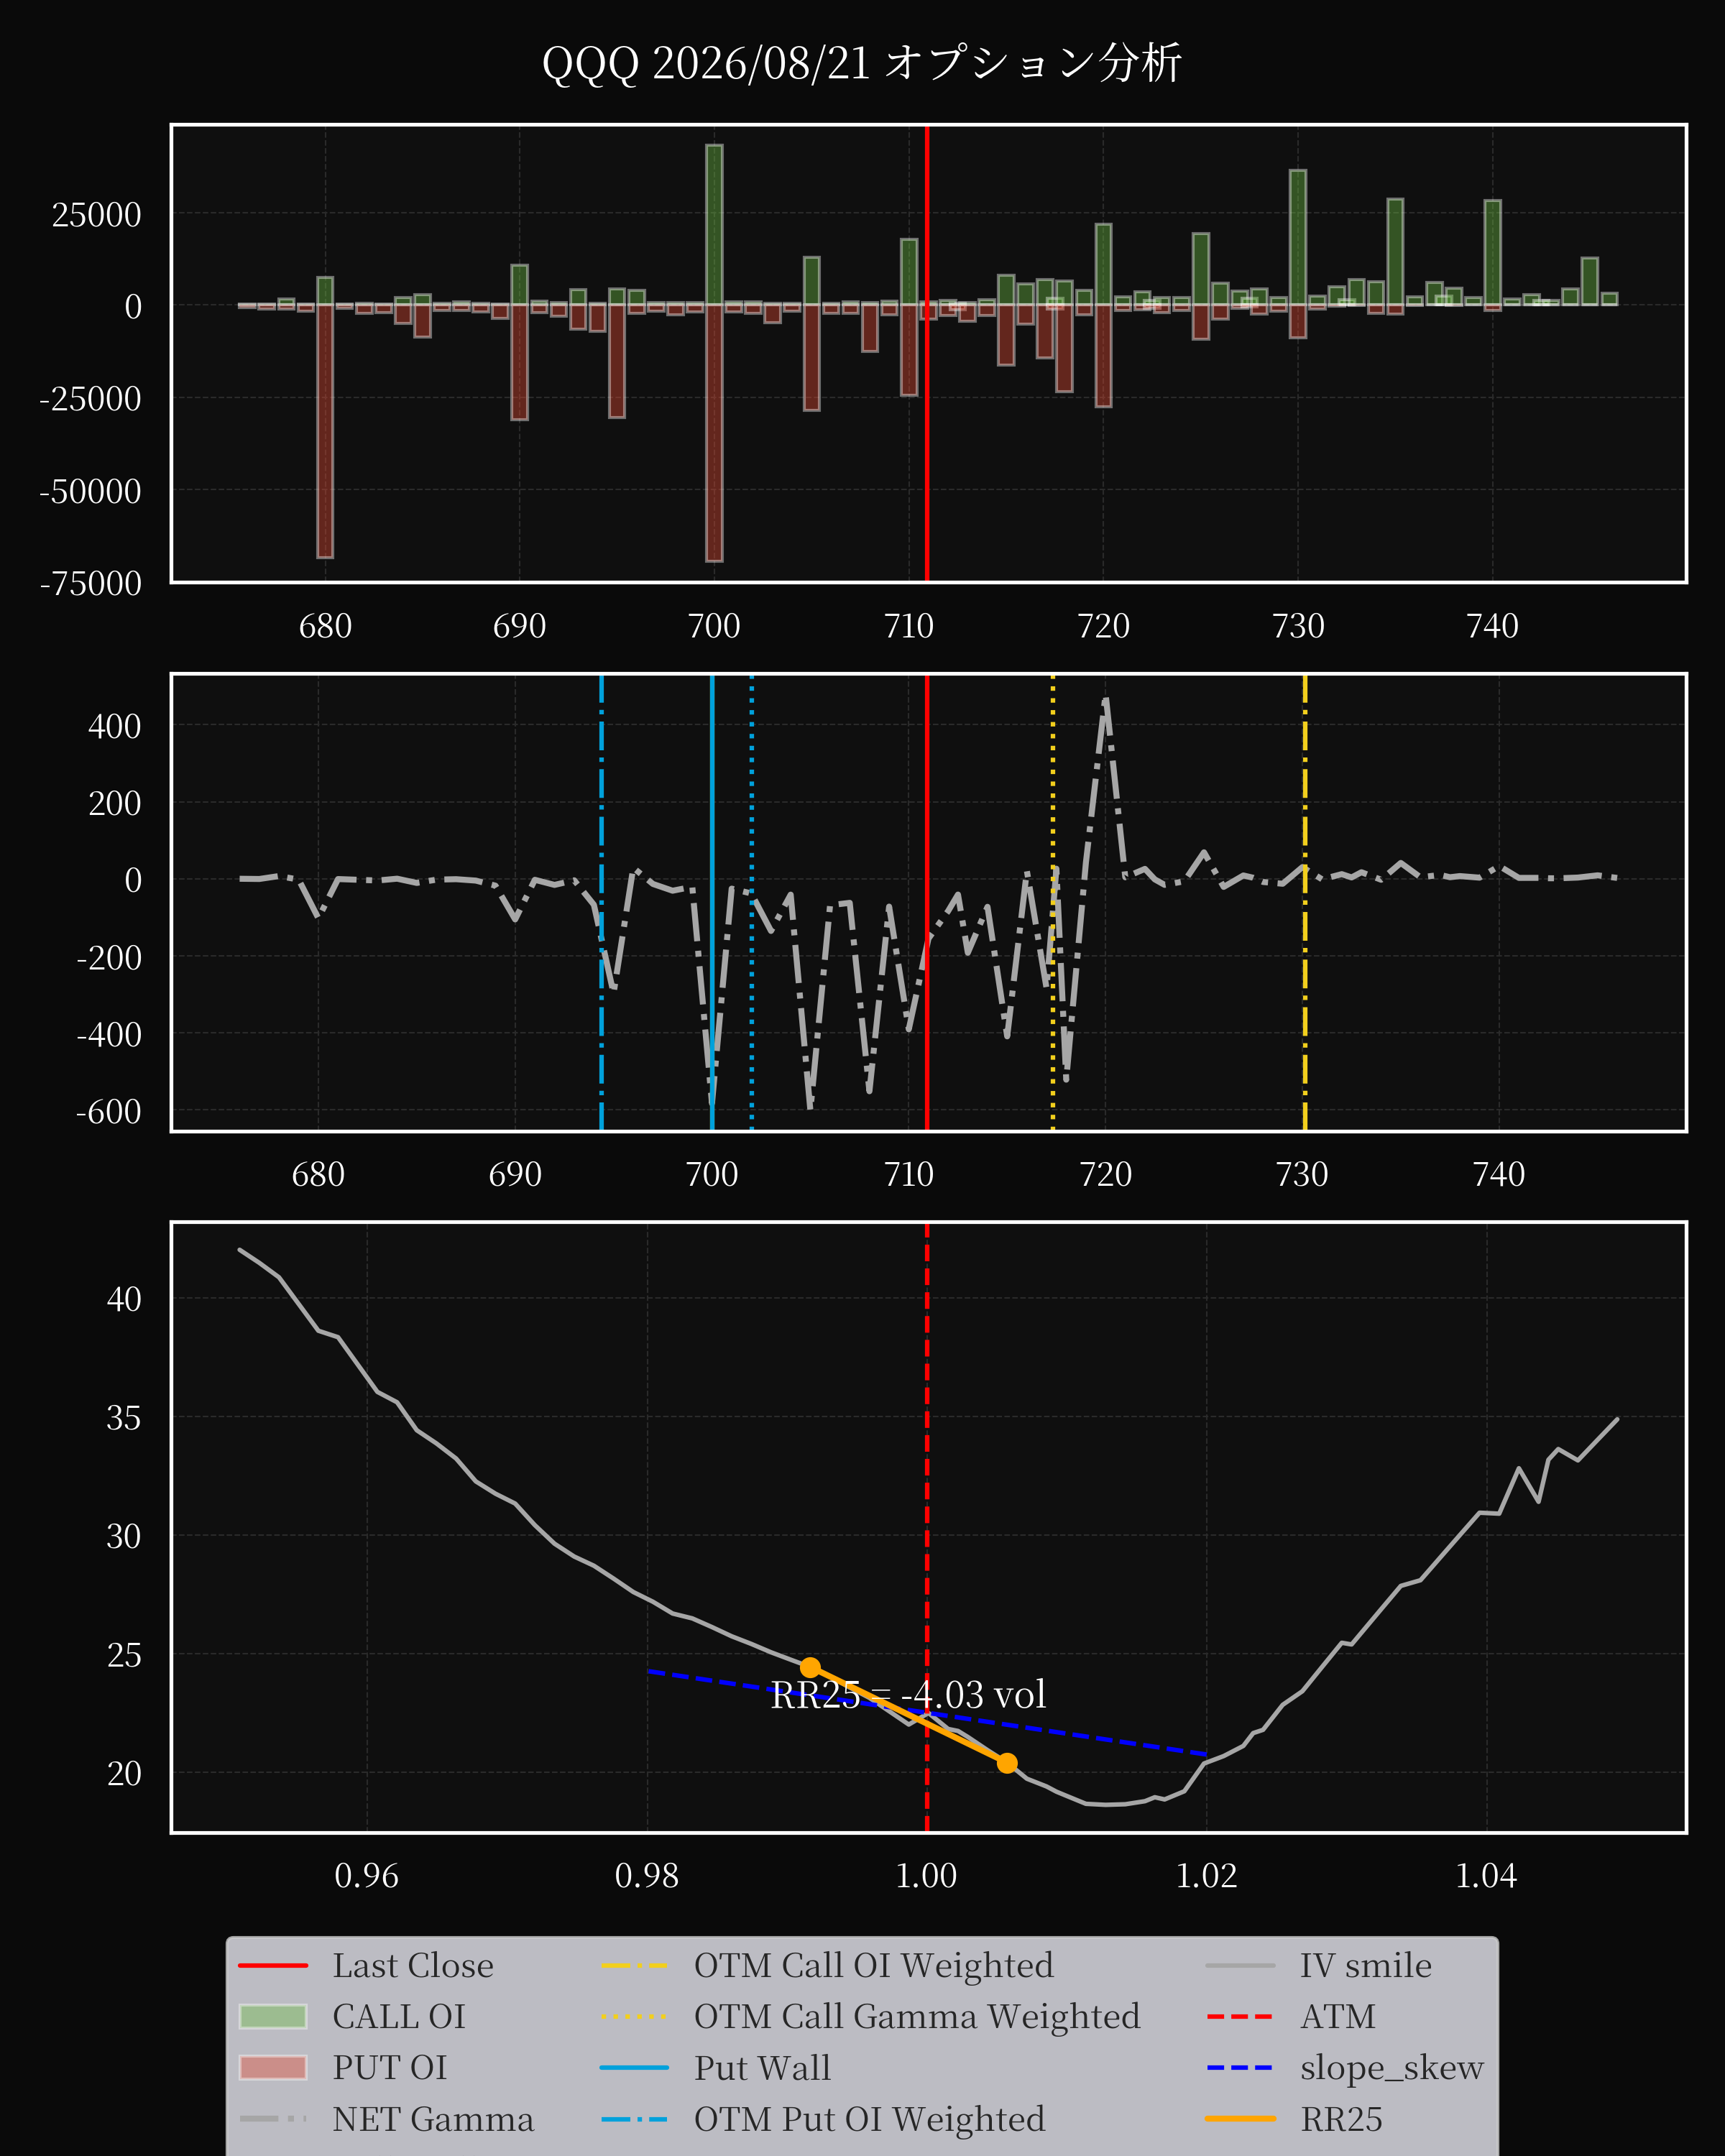Select the "CALL OI" legend label
Viewport: 1725px width, 2156px height.
tap(399, 2017)
